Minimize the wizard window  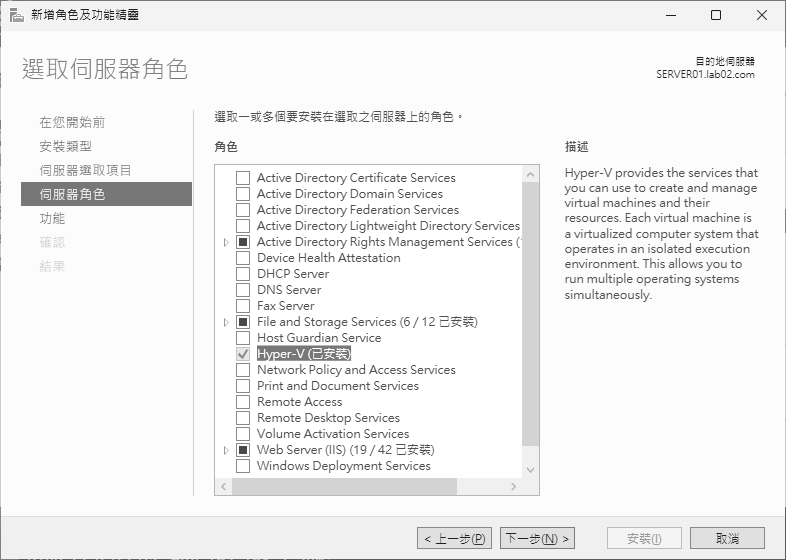(671, 15)
